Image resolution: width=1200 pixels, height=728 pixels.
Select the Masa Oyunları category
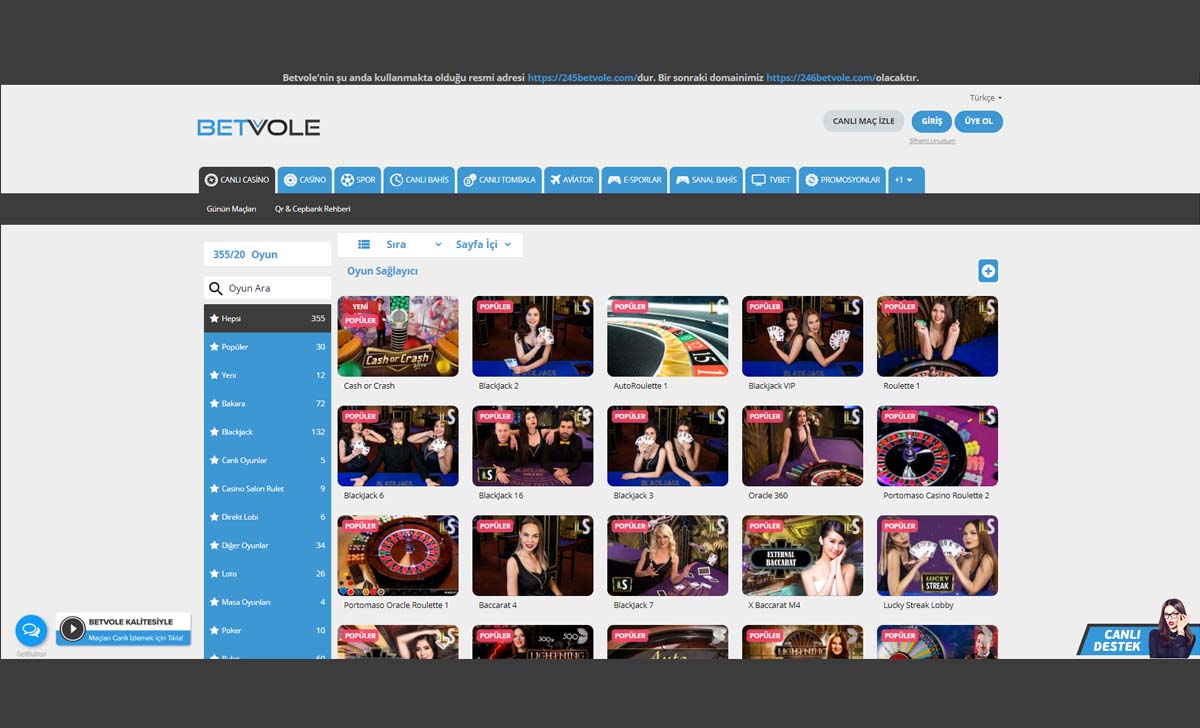267,602
